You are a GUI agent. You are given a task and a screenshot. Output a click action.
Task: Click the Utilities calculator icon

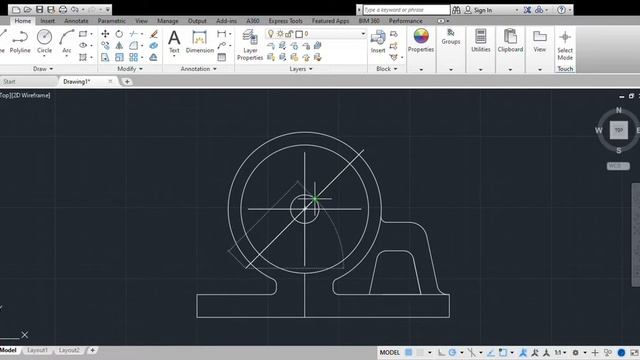(481, 40)
